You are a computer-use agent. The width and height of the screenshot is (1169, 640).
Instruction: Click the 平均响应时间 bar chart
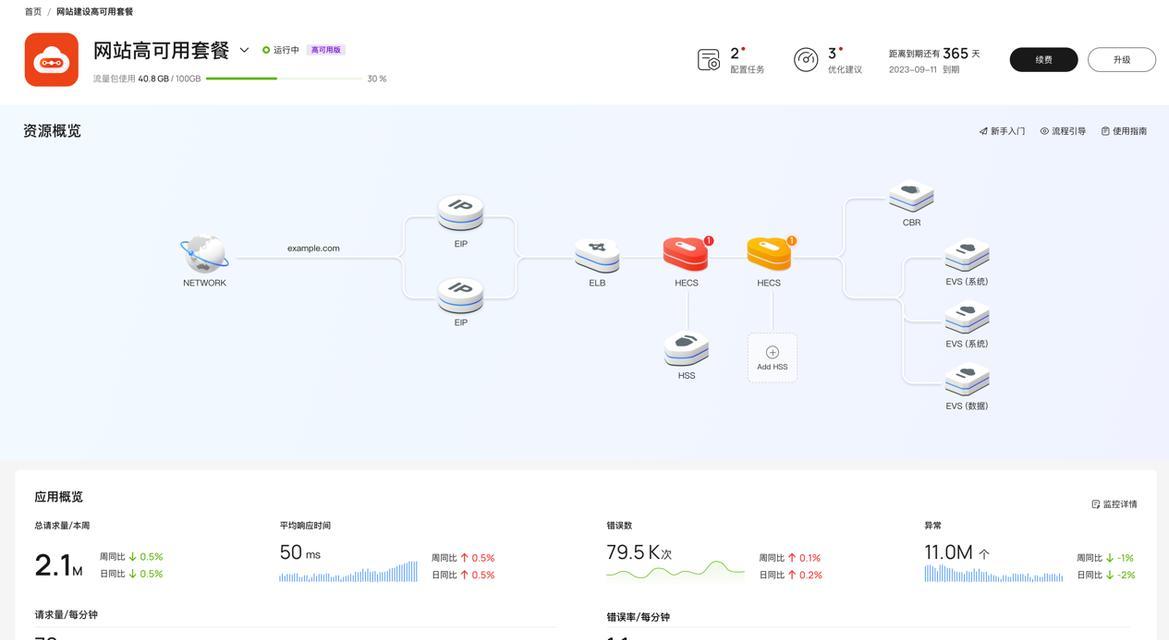[x=348, y=571]
